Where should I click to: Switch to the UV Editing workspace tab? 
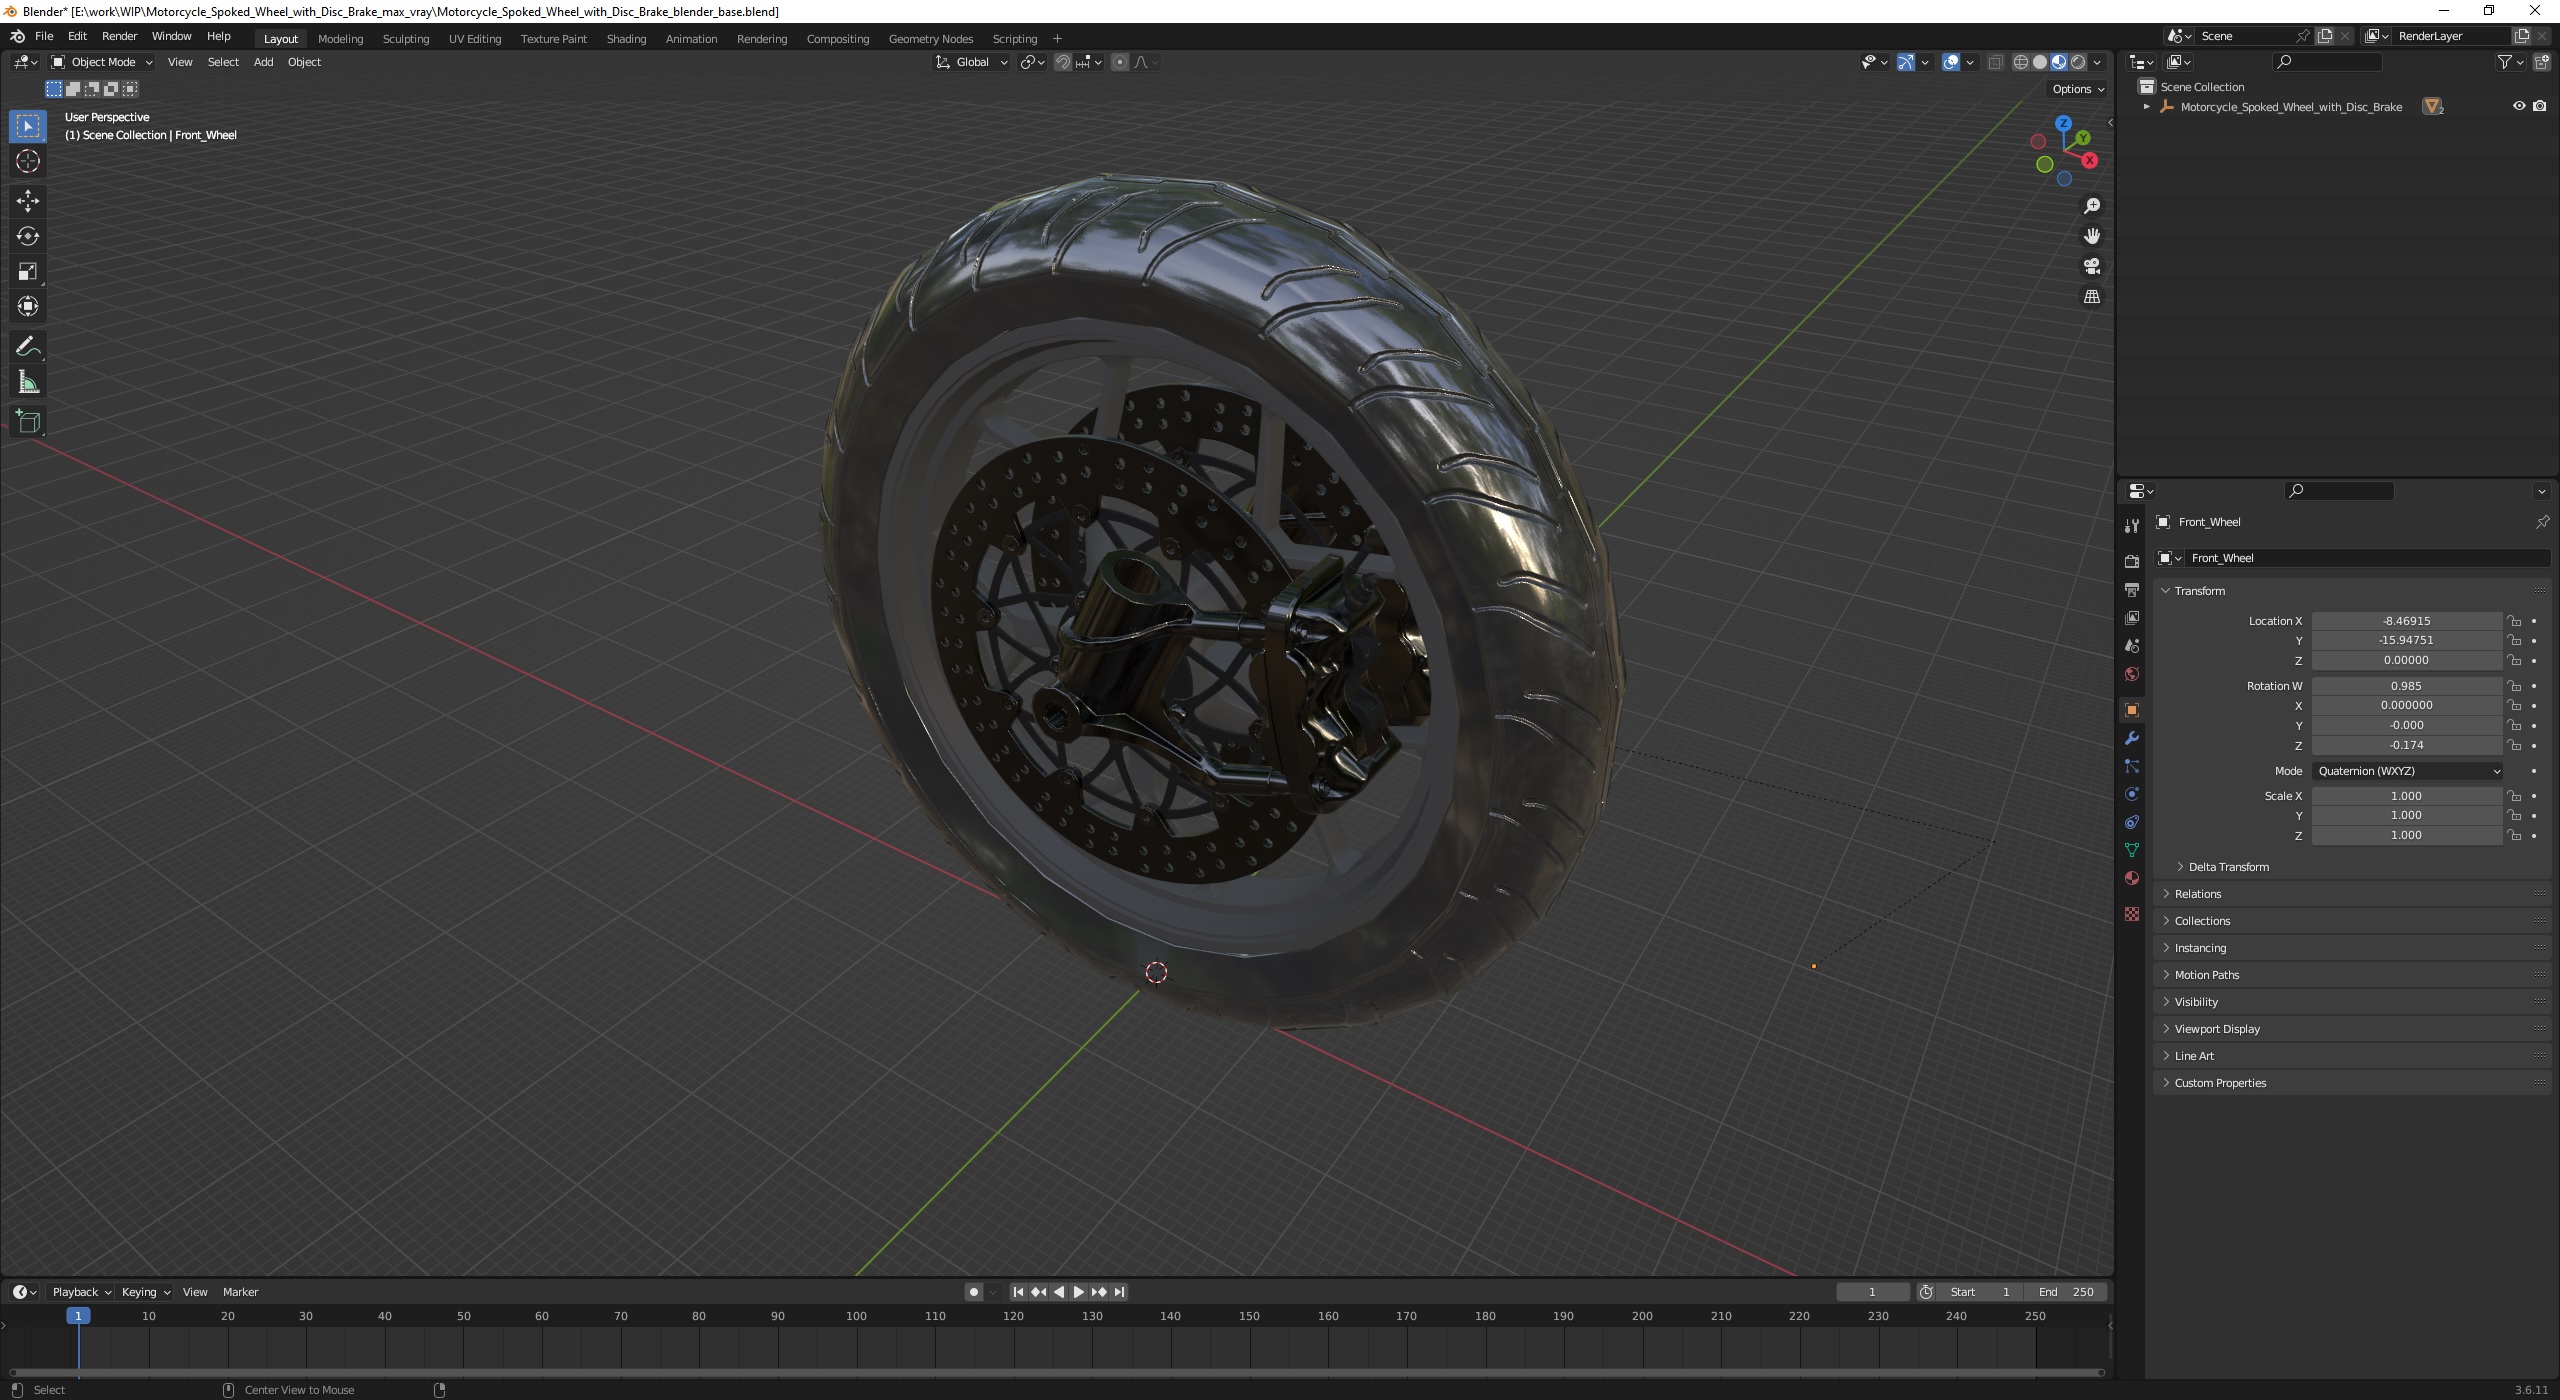coord(474,39)
